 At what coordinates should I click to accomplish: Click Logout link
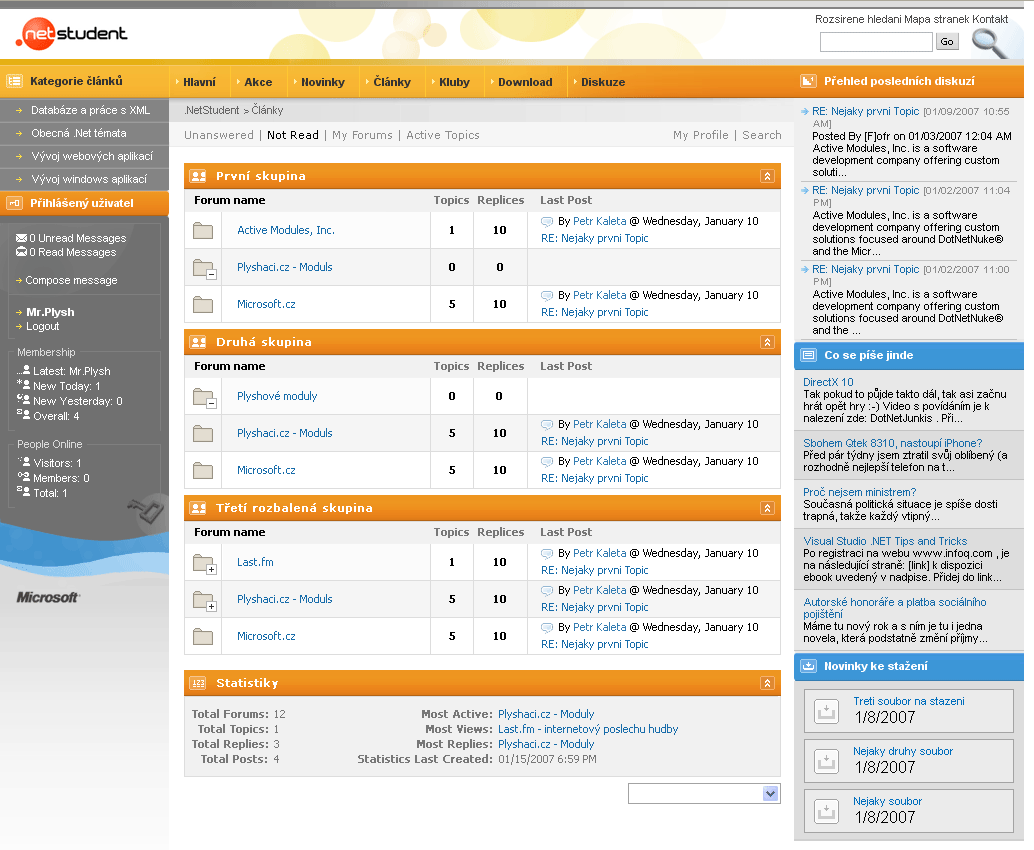(42, 326)
